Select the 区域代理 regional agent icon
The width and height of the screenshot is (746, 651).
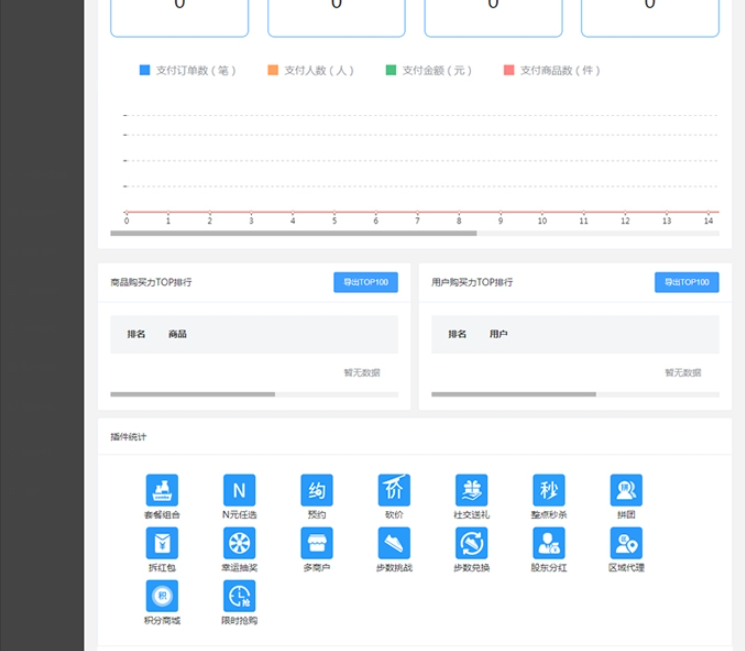click(626, 543)
